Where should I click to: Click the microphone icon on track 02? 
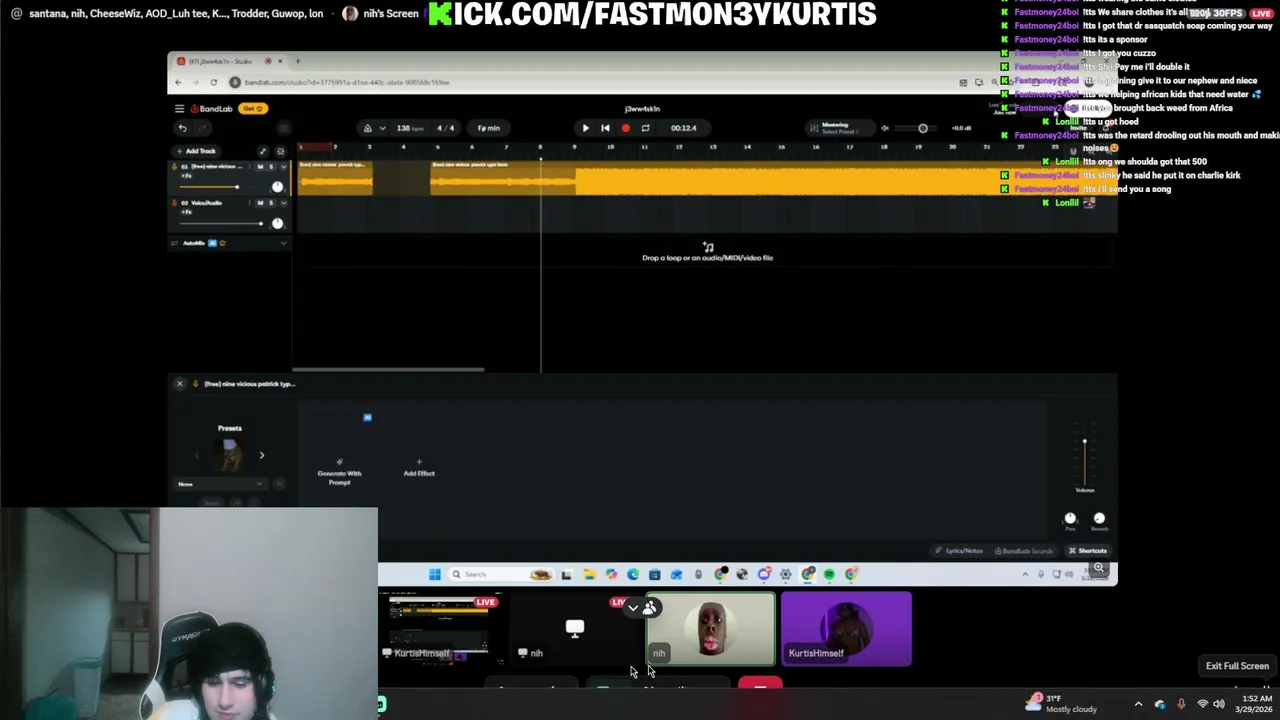click(x=174, y=203)
